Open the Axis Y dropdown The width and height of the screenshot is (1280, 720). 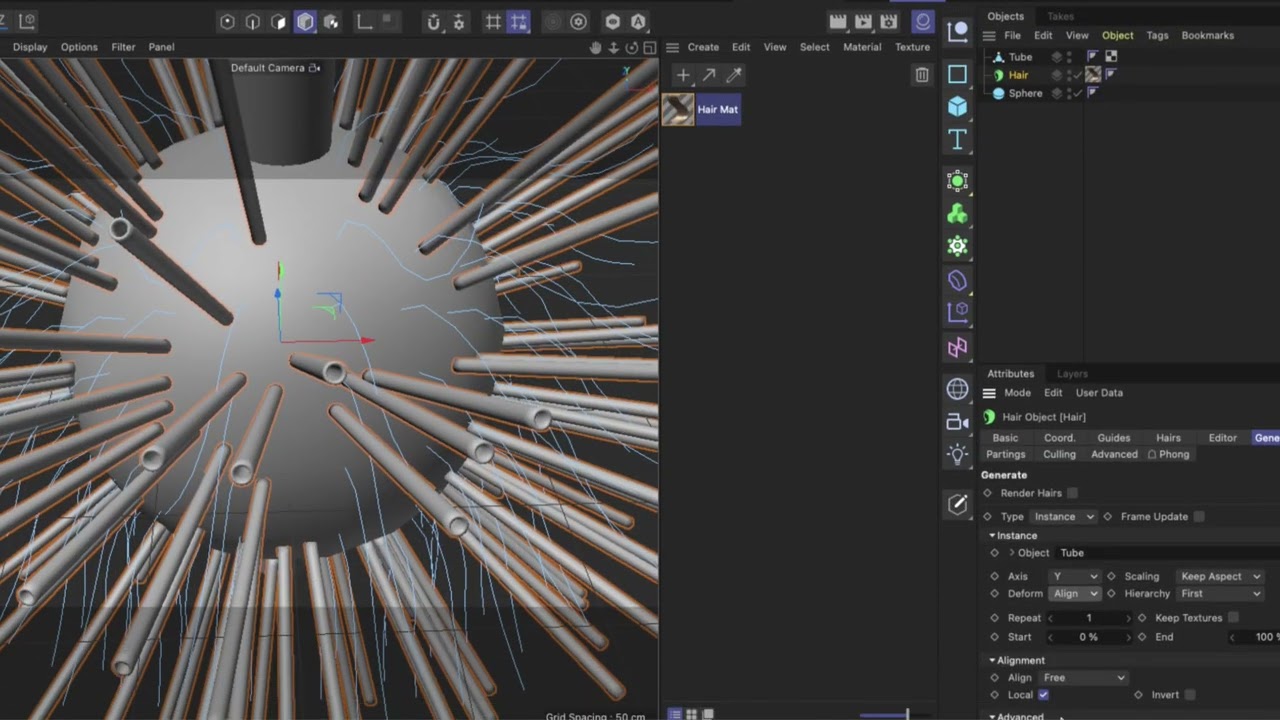click(x=1074, y=577)
